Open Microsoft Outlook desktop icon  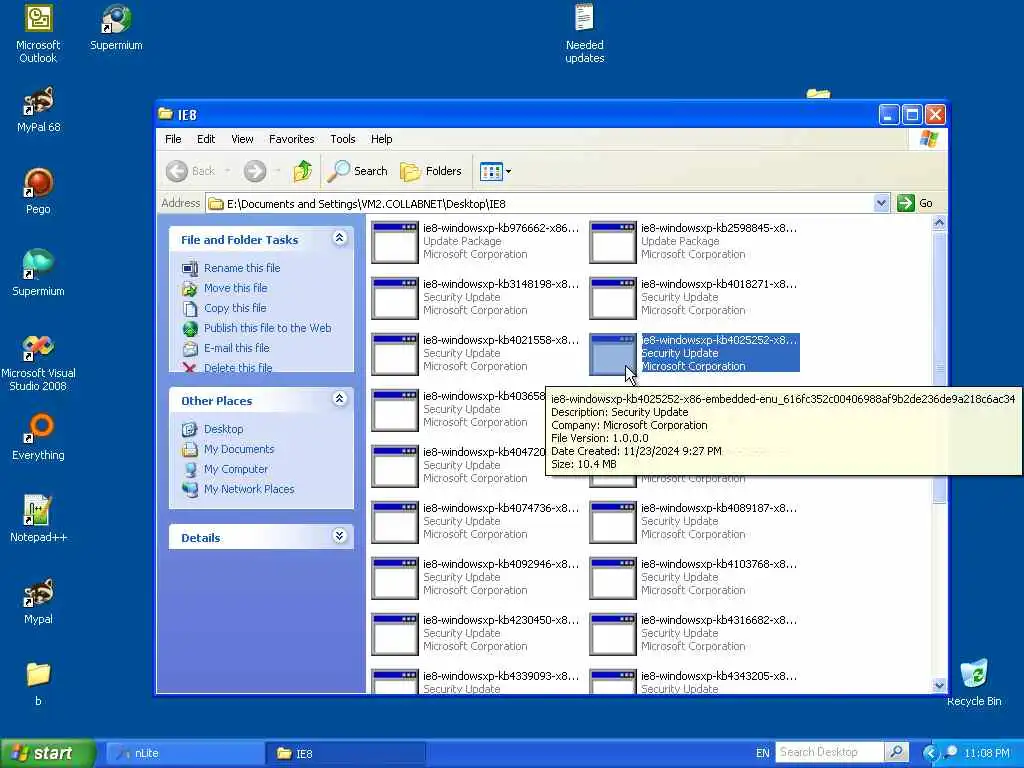pyautogui.click(x=38, y=34)
